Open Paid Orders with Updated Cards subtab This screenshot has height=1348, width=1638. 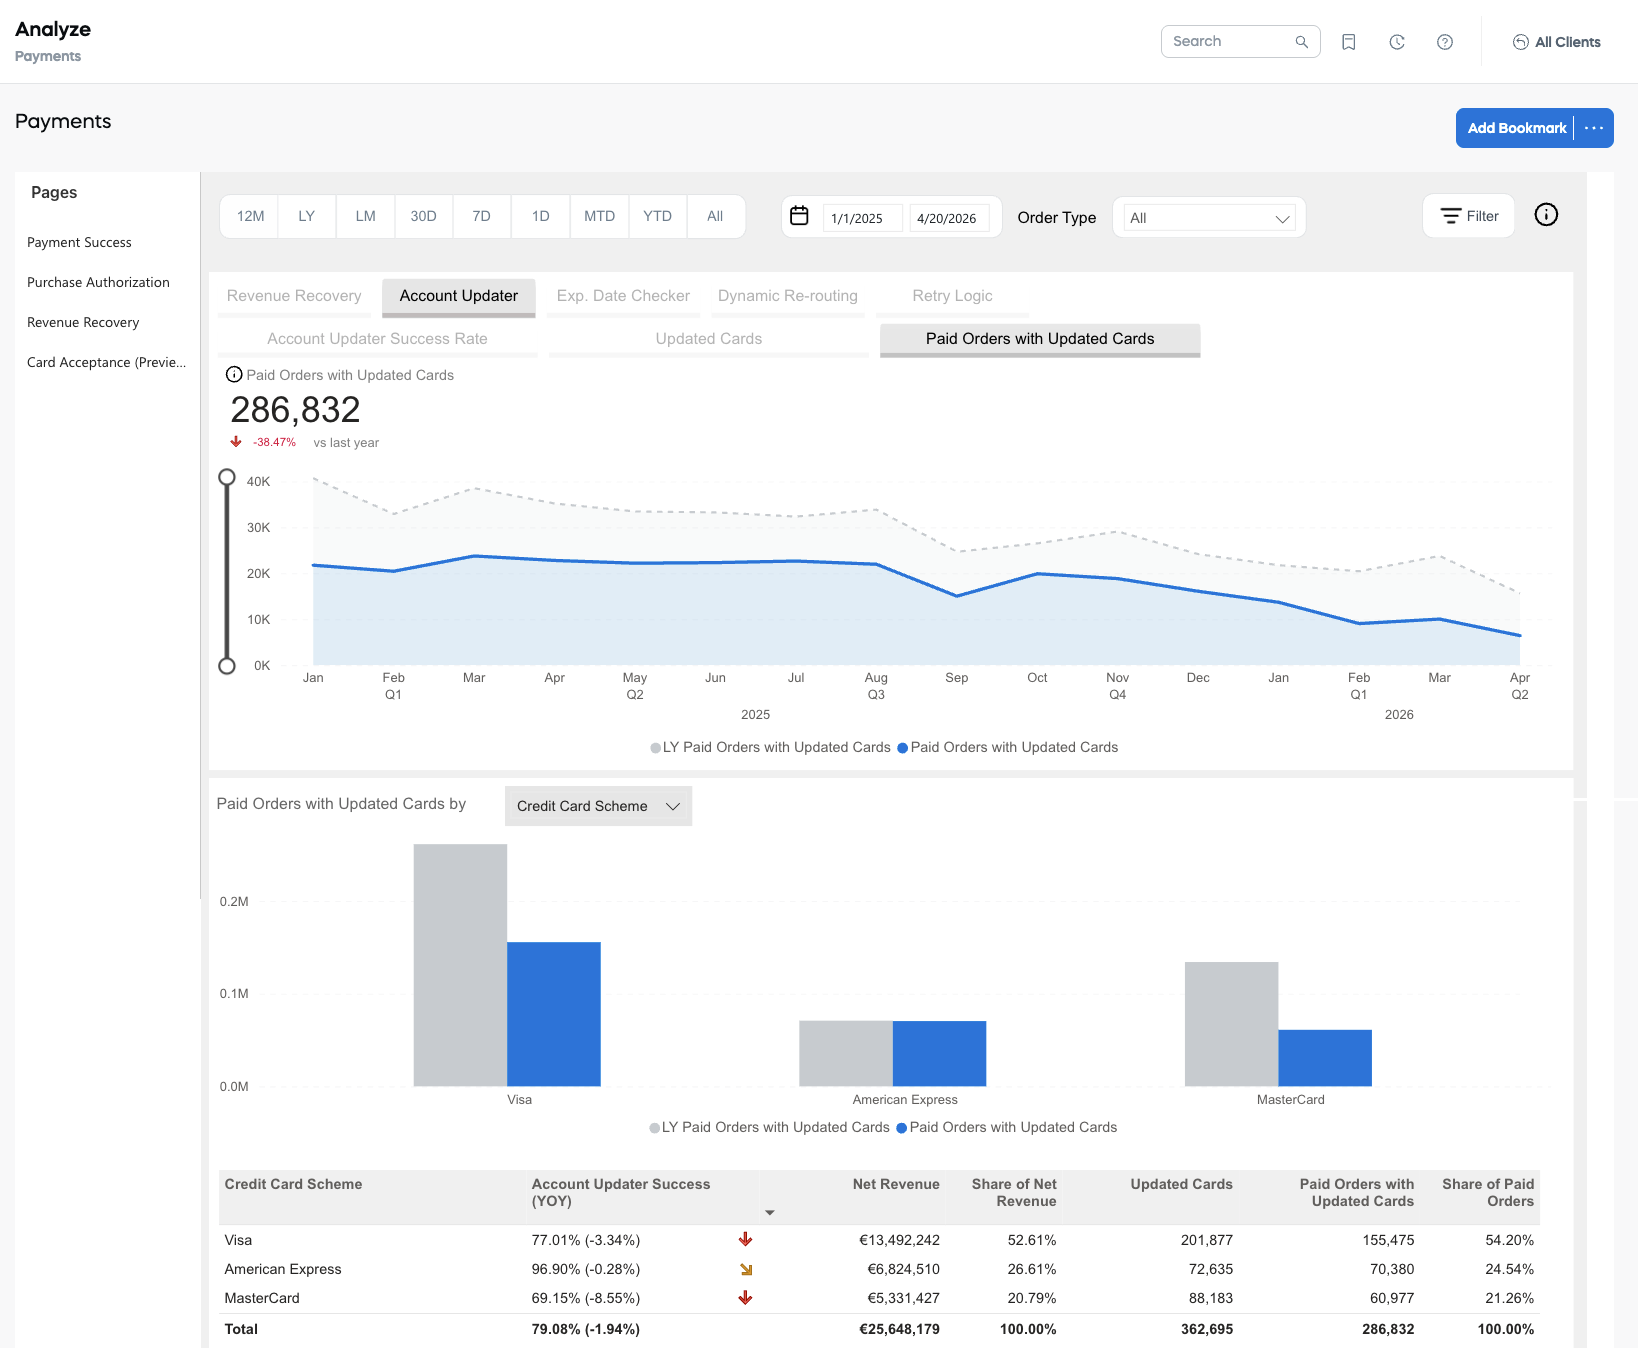coord(1040,339)
